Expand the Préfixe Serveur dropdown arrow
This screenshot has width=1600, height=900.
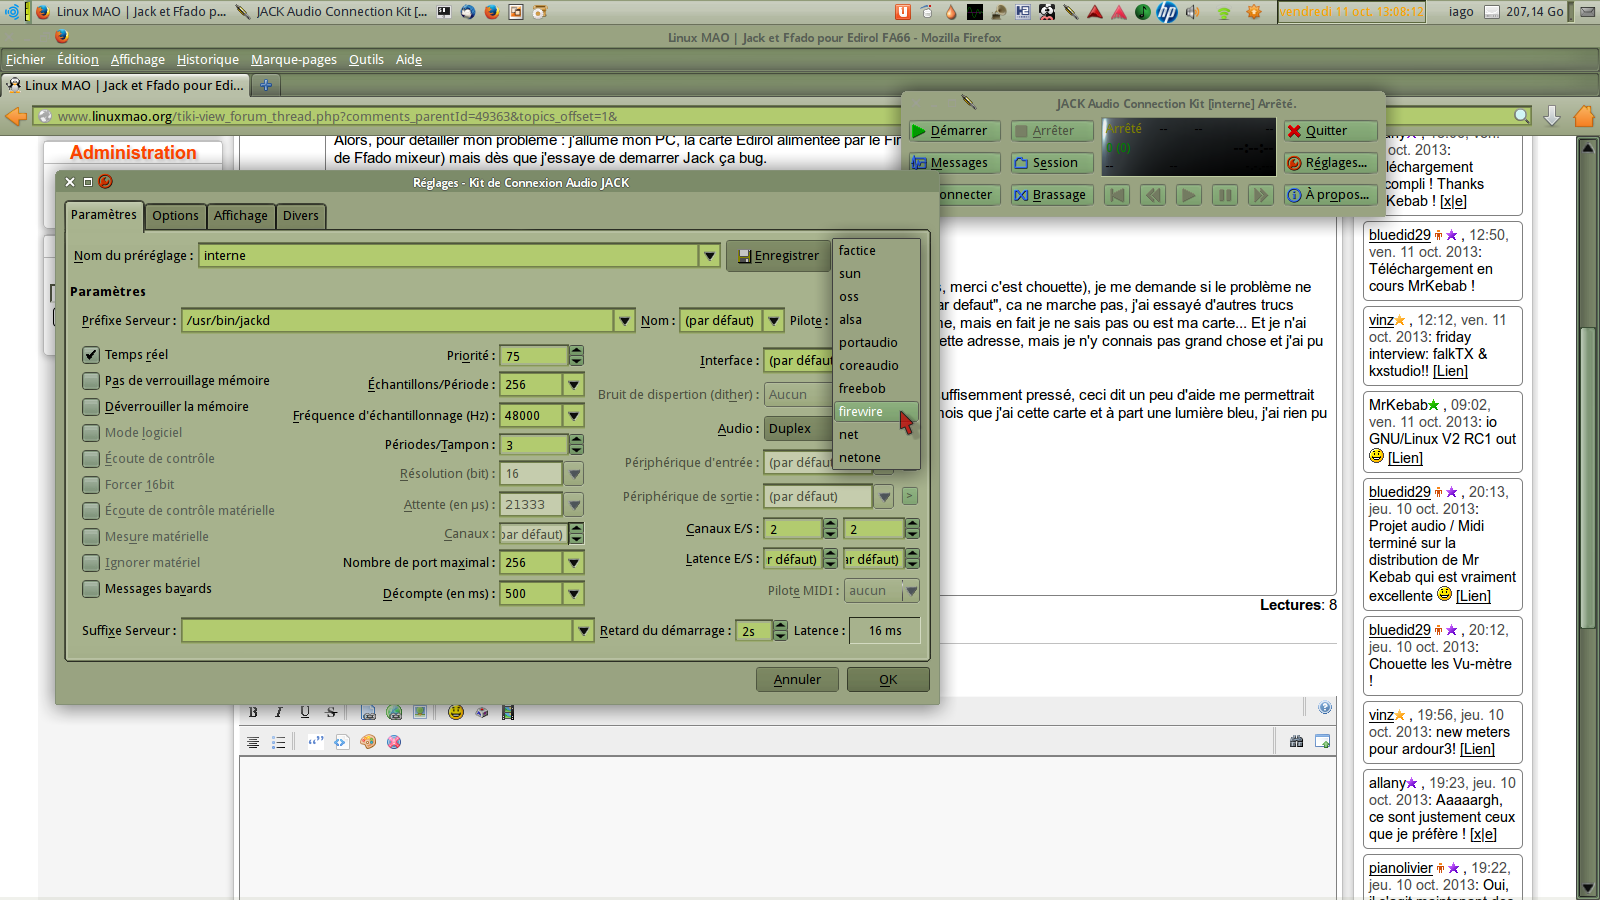click(624, 321)
